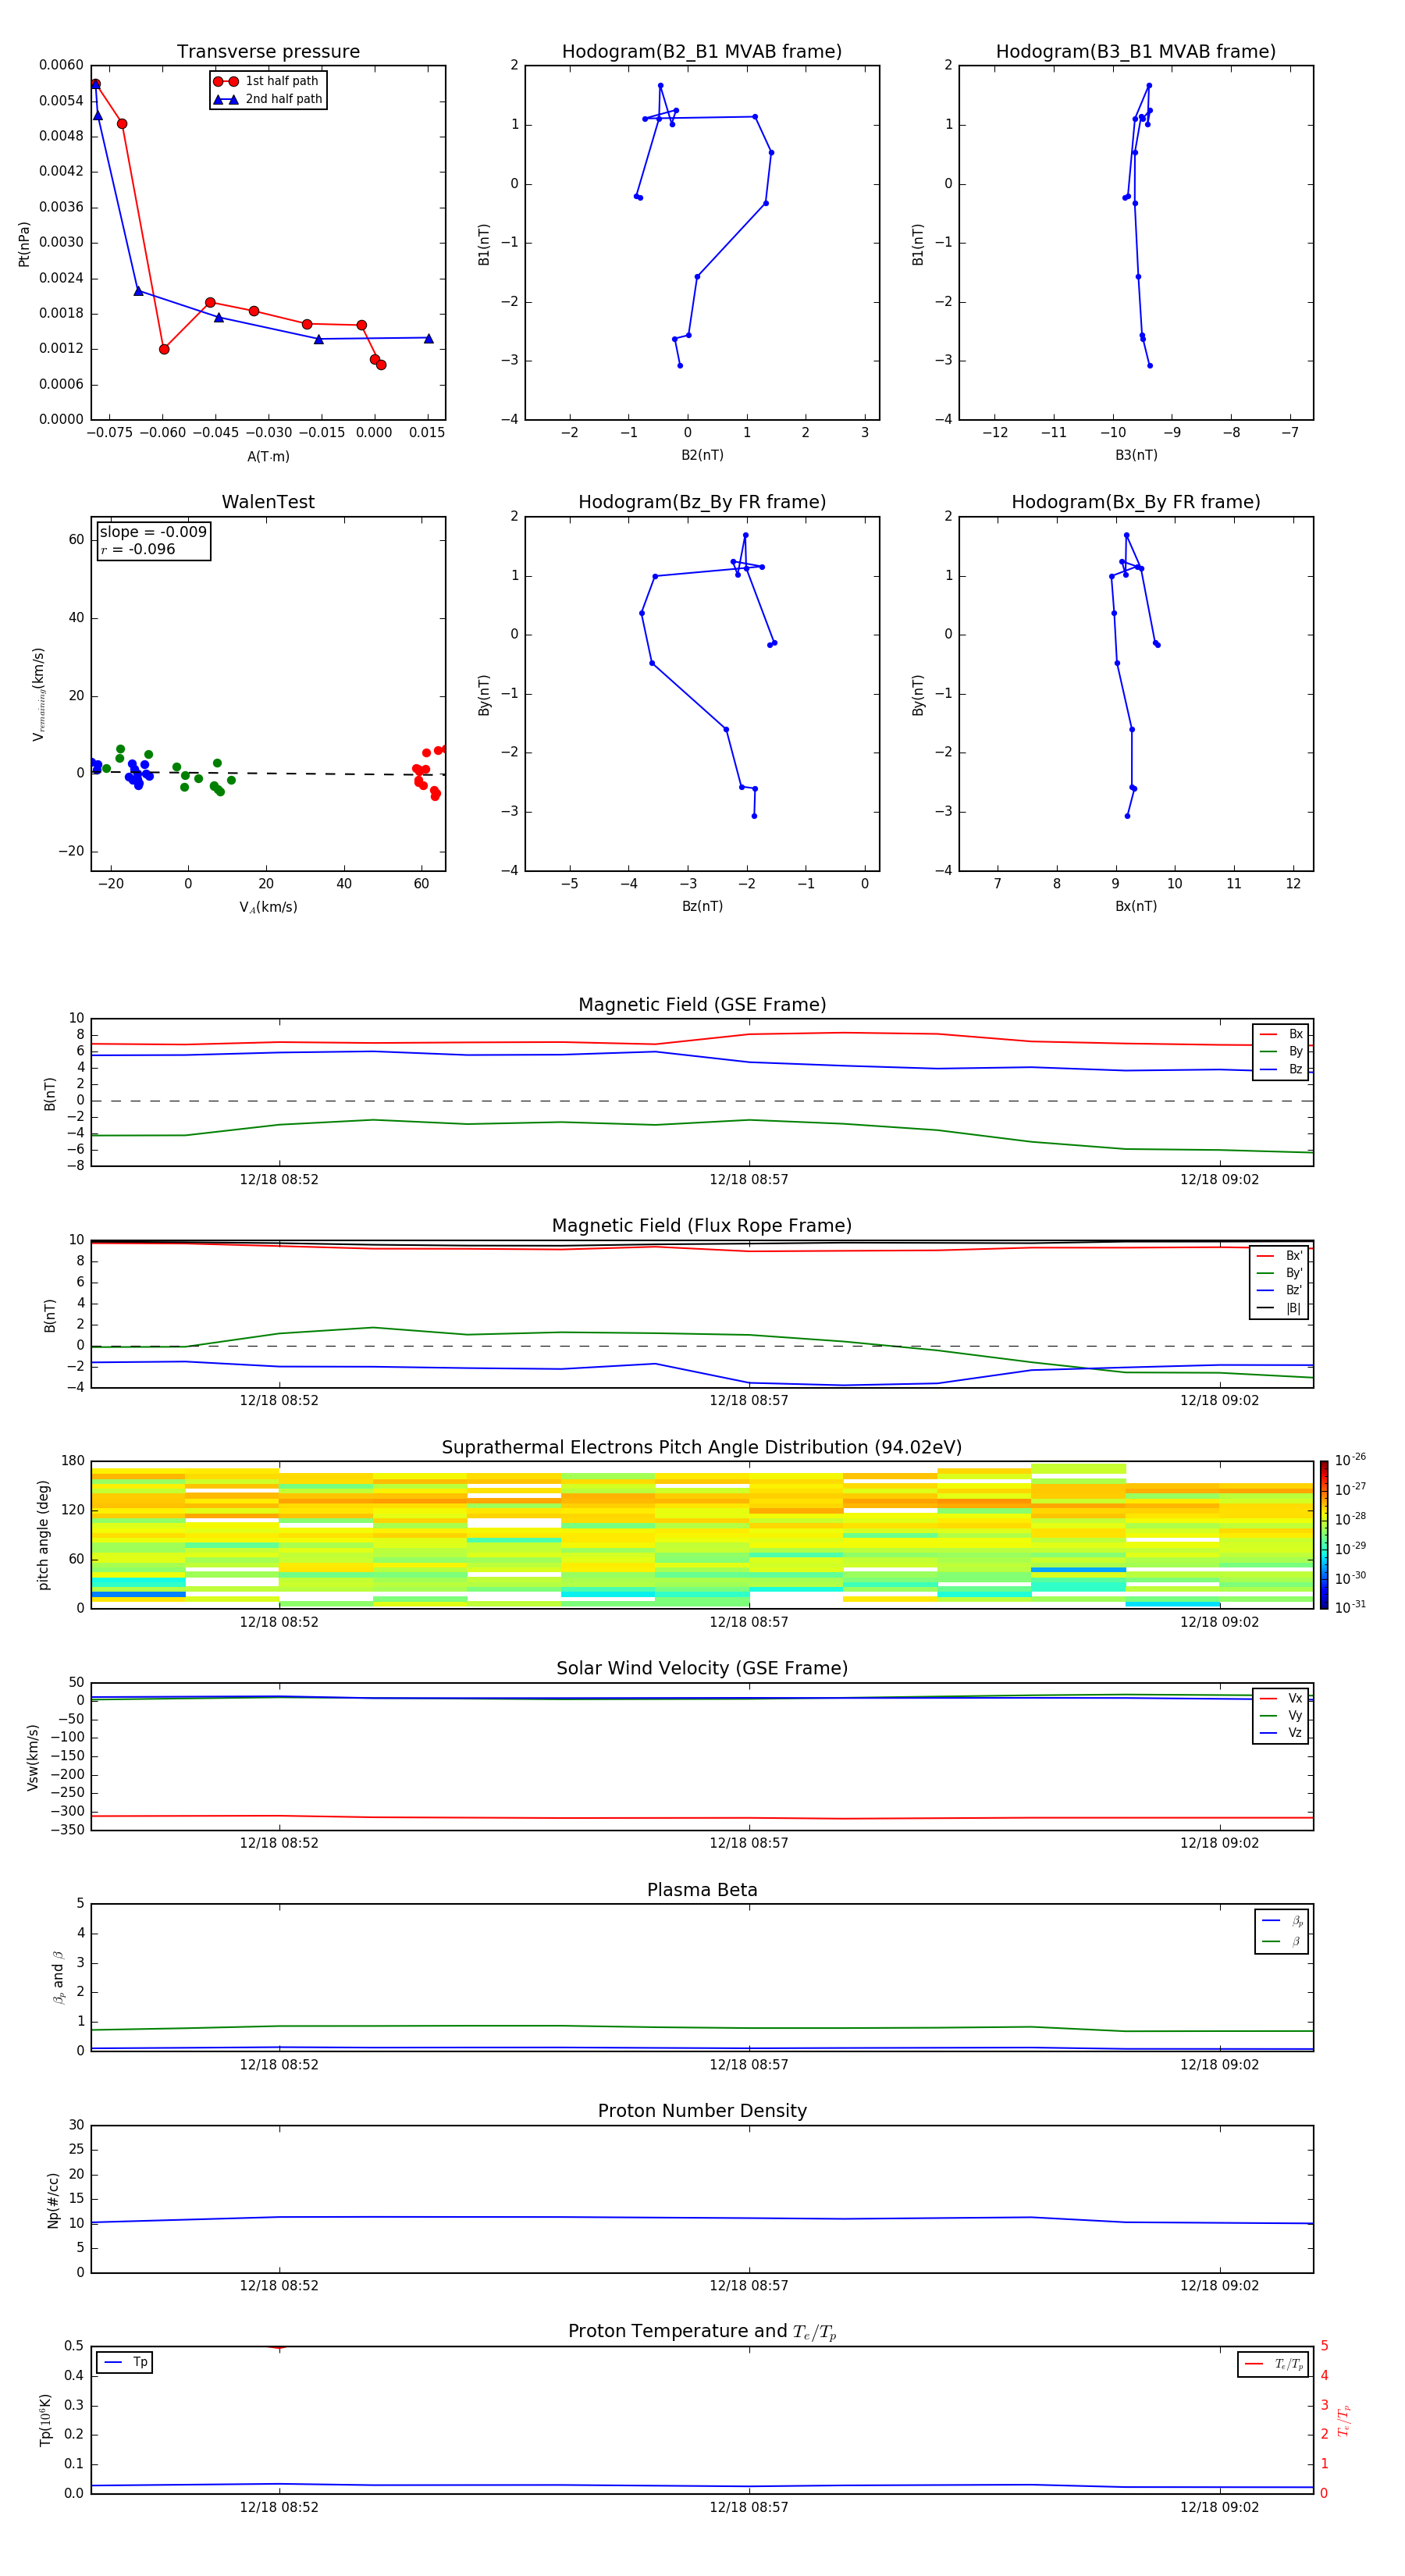Click the 'Solar Wind Velocity (GSE Frame)' title
The height and width of the screenshot is (2576, 1405).
click(x=702, y=1669)
